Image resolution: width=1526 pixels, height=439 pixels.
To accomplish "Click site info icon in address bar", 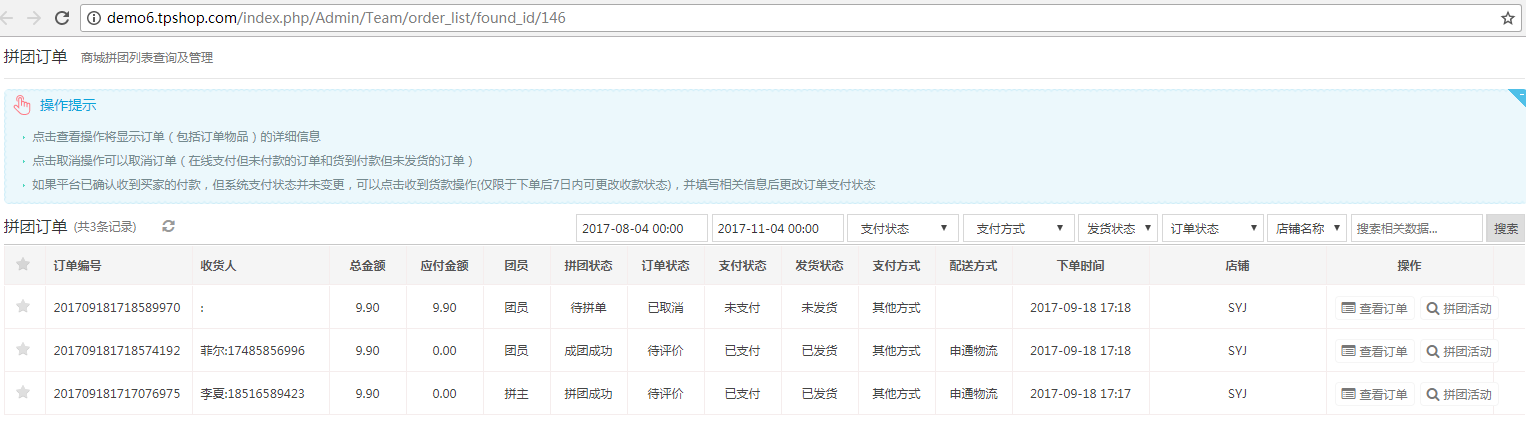I will tap(95, 18).
